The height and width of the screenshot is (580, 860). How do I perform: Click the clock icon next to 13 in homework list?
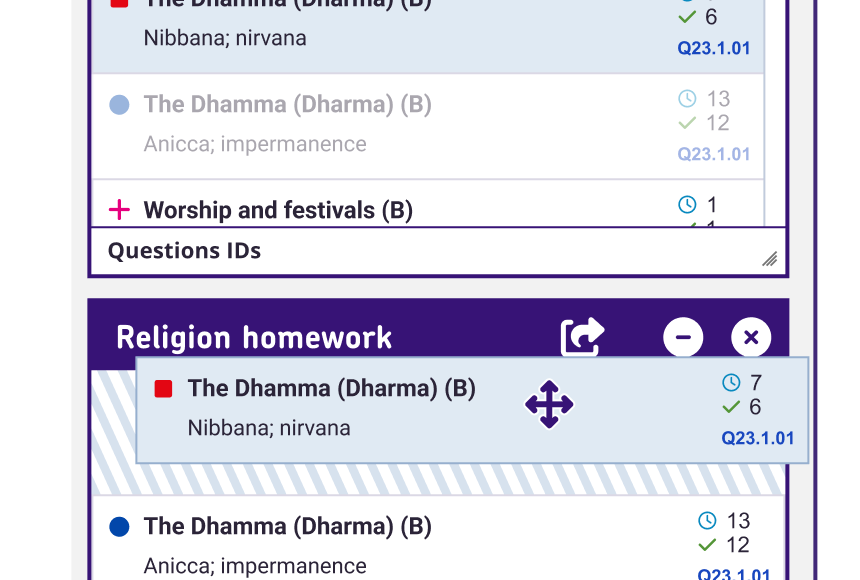point(707,521)
